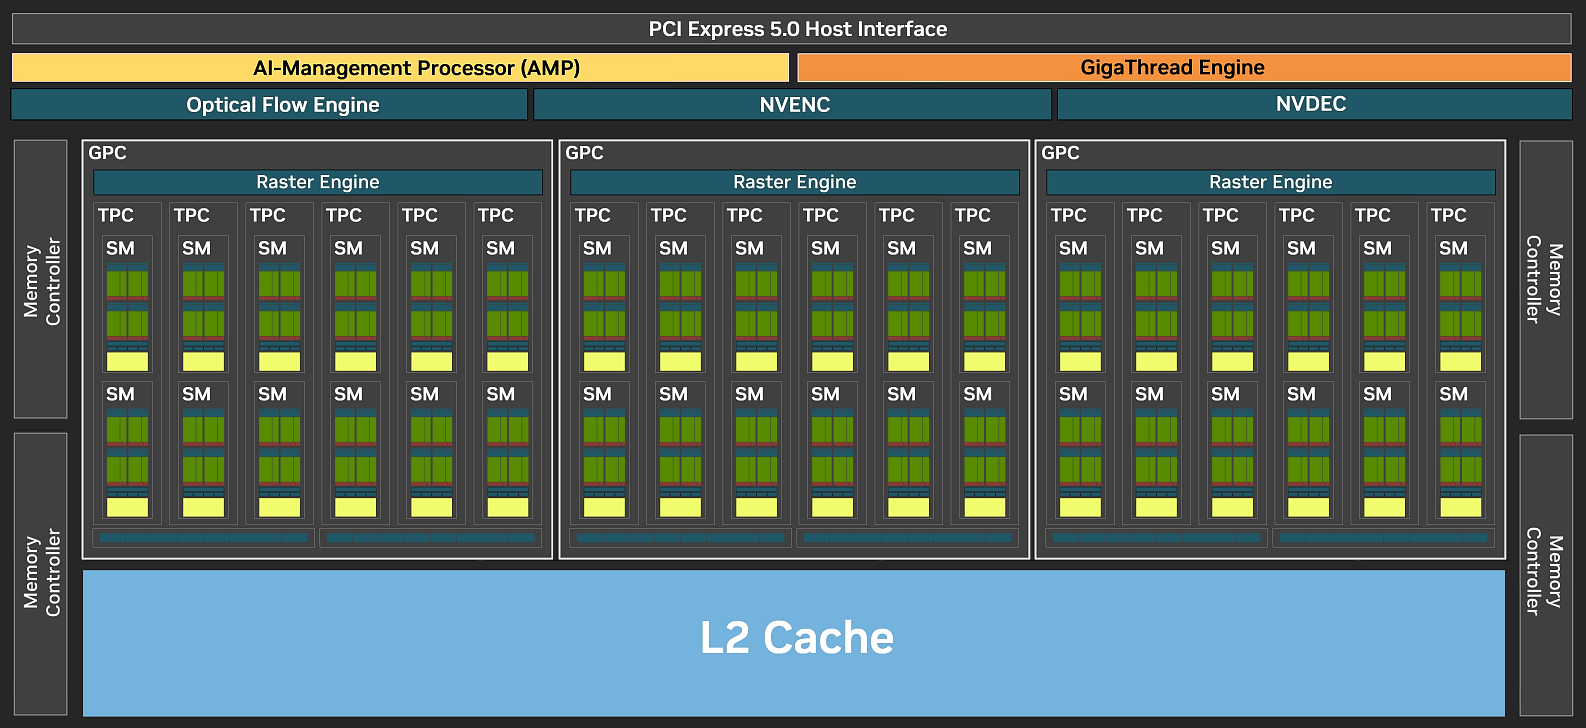1586x728 pixels.
Task: Select the Optical Flow Engine block
Action: (x=269, y=104)
